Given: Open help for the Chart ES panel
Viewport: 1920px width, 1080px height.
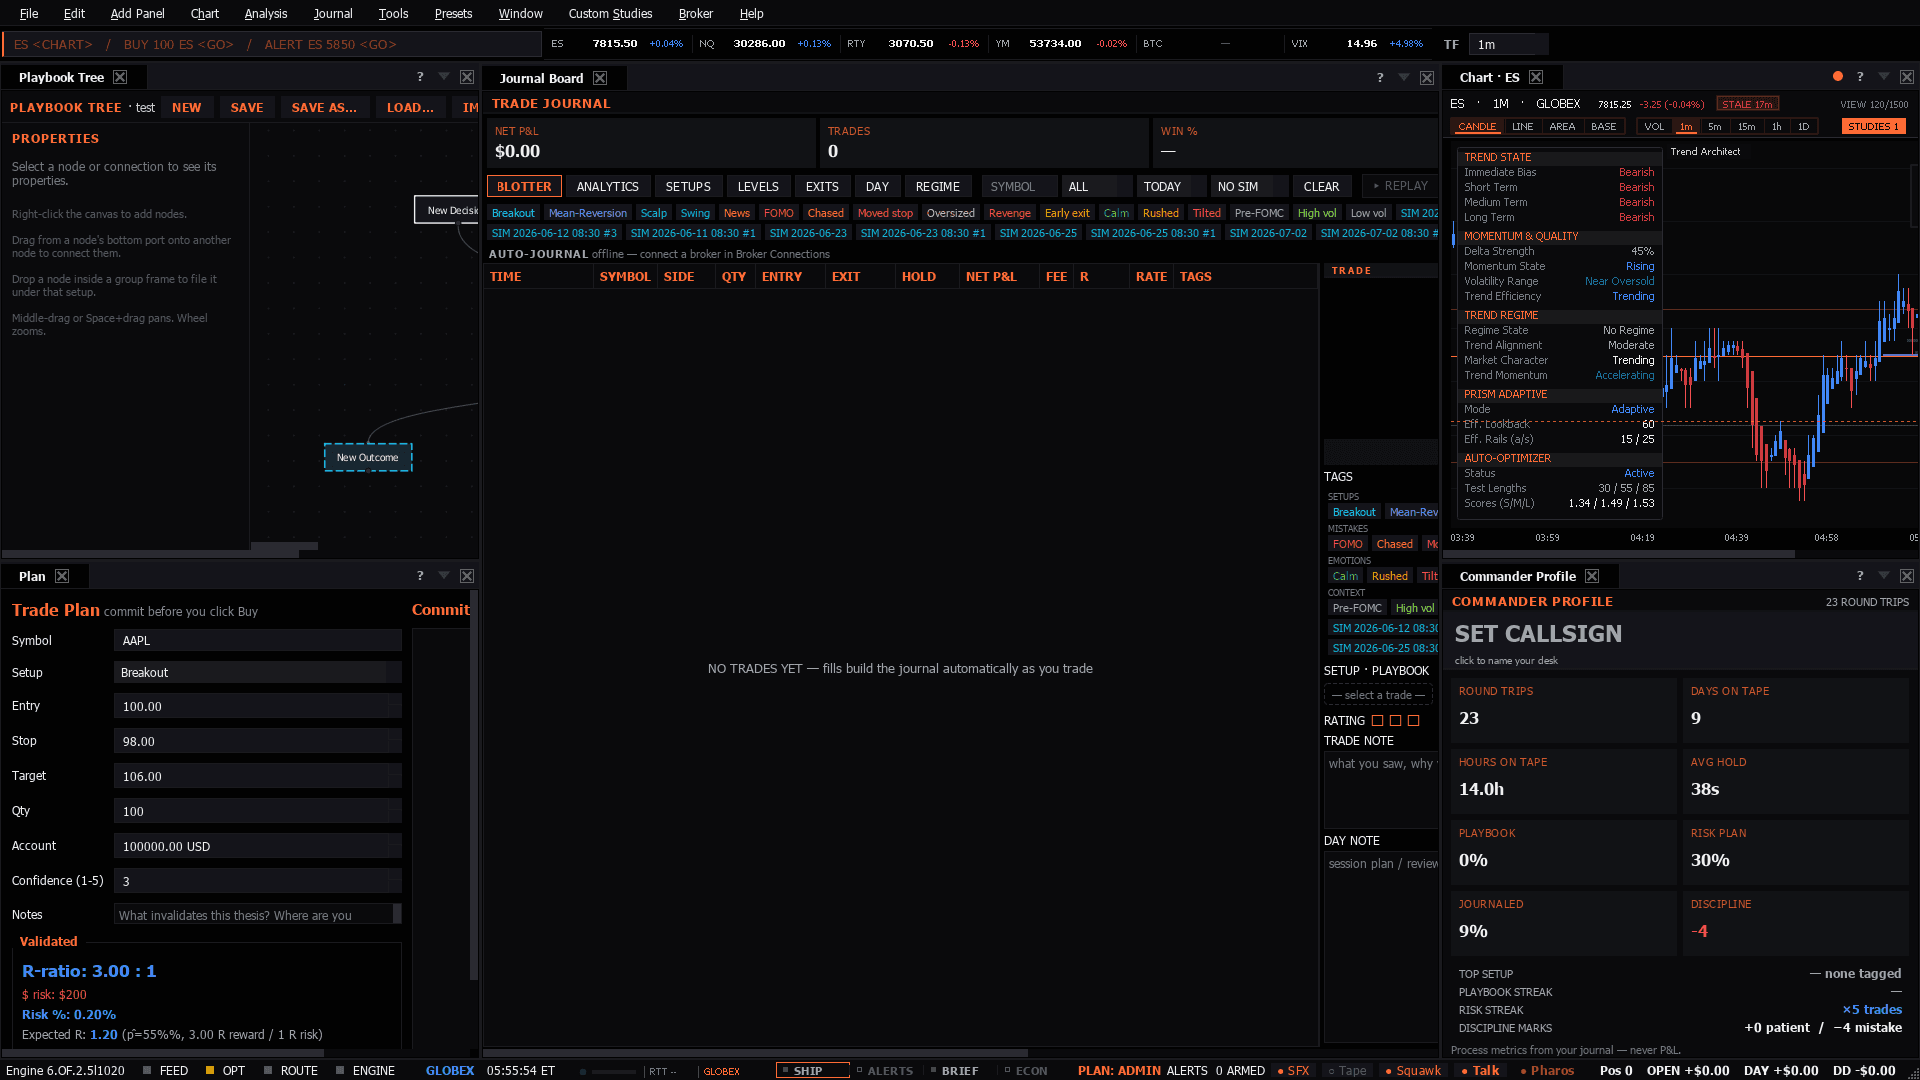Looking at the screenshot, I should click(x=1860, y=77).
